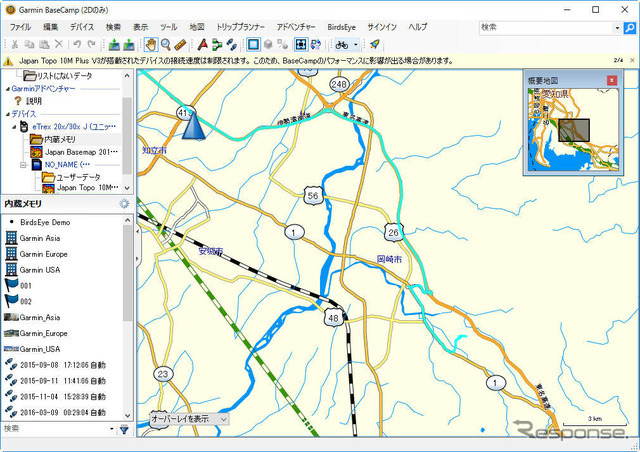Open the top search box dropdown arrow
Viewport: 640px width, 452px height.
(617, 28)
